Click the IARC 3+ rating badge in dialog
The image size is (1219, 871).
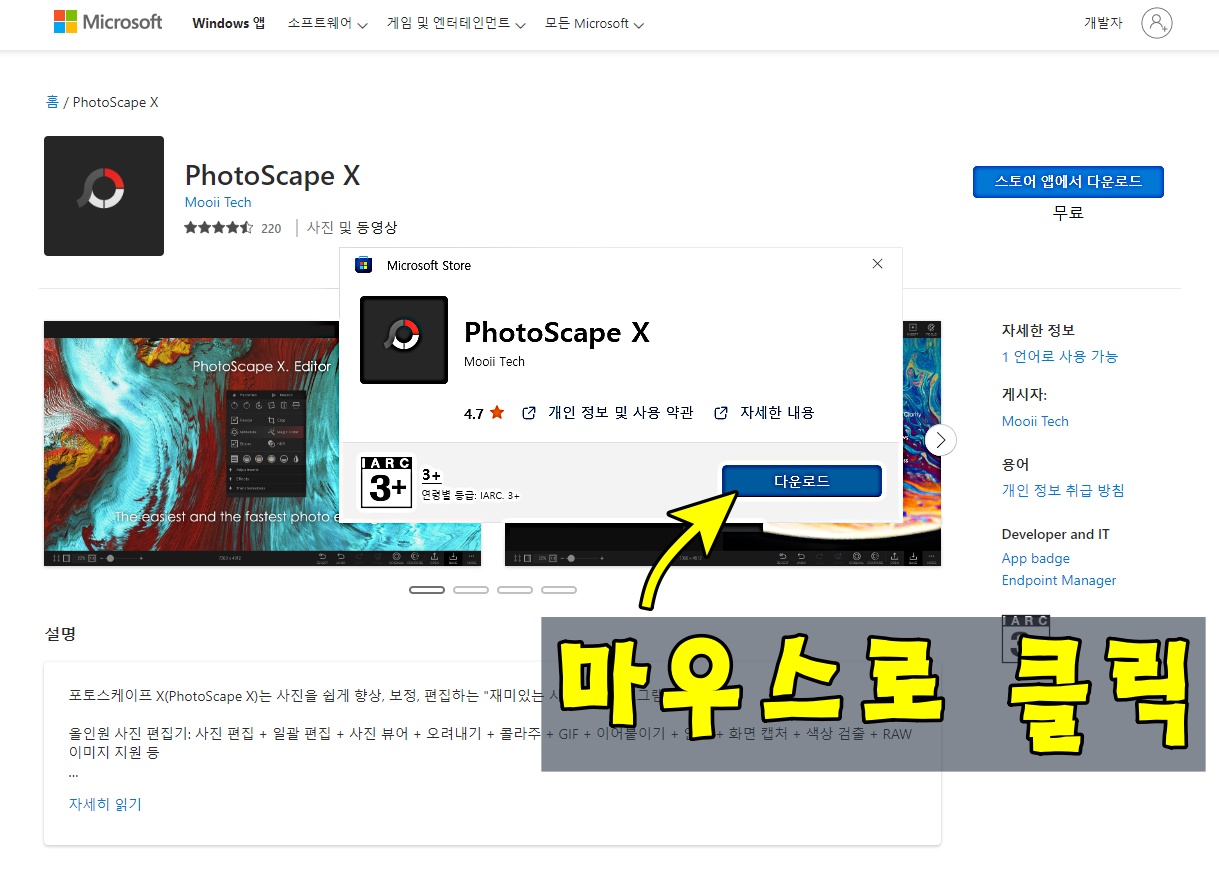386,482
